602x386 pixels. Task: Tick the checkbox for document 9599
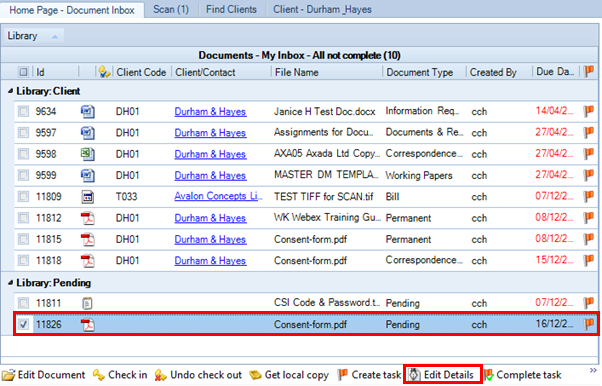[x=23, y=176]
